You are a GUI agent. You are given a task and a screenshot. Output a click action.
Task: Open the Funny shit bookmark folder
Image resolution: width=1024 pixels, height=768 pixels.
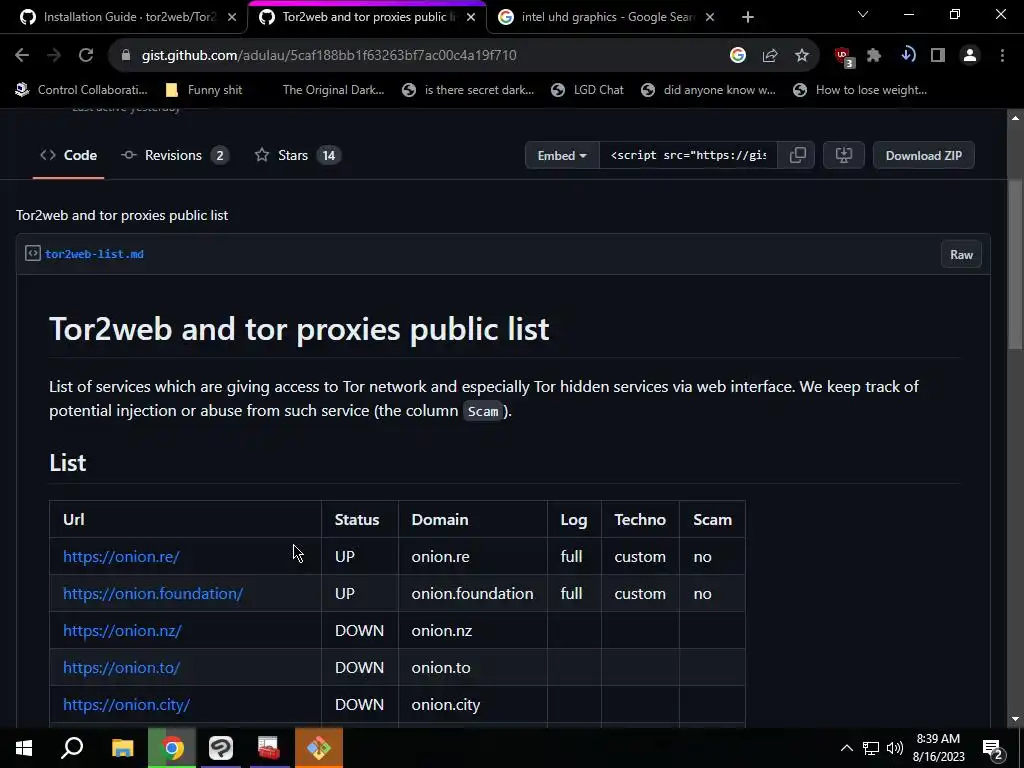point(204,90)
